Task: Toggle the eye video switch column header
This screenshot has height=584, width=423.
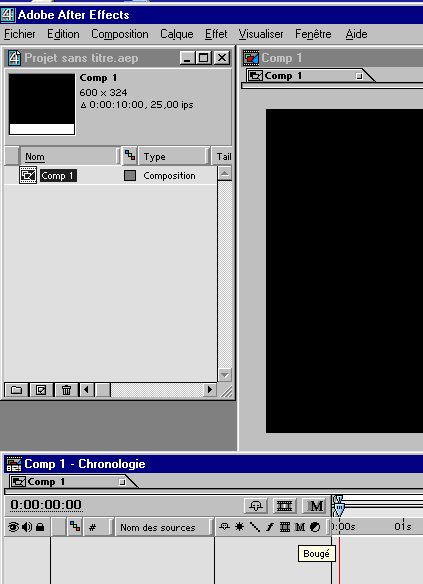Action: tap(13, 527)
